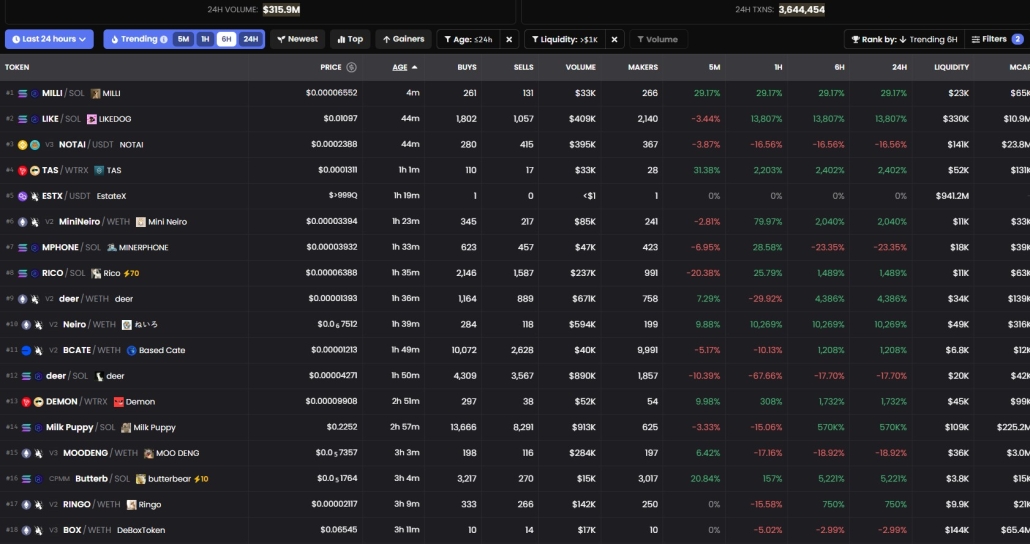Click the 13,807% 1H change for LIKE

[767, 119]
